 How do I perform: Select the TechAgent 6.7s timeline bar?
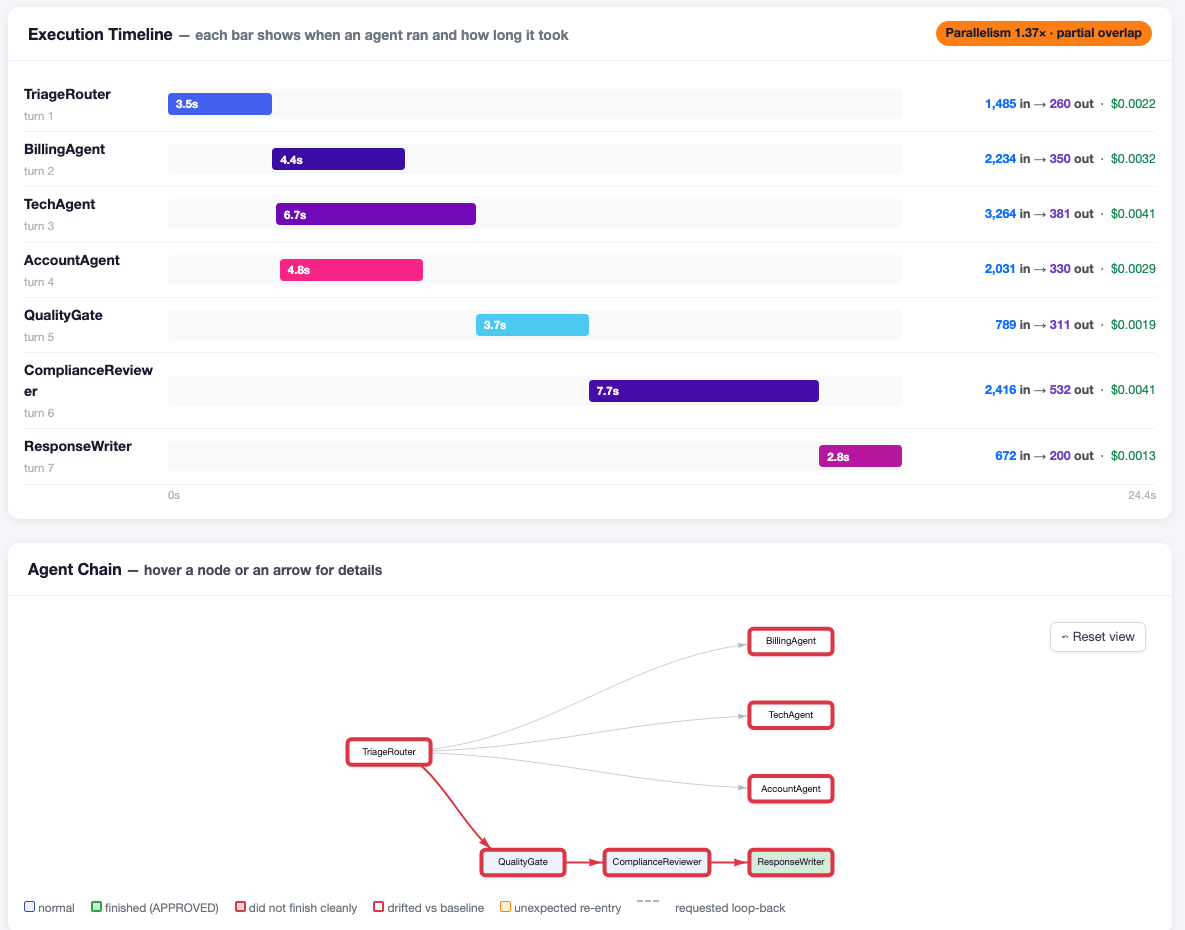[376, 215]
